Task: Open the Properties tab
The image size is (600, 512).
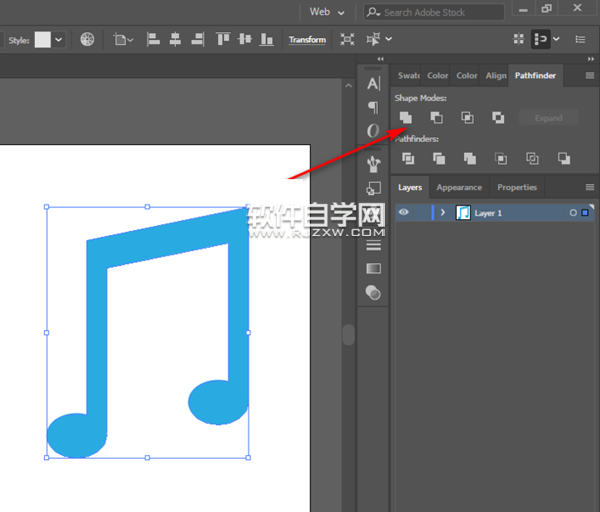Action: click(517, 187)
